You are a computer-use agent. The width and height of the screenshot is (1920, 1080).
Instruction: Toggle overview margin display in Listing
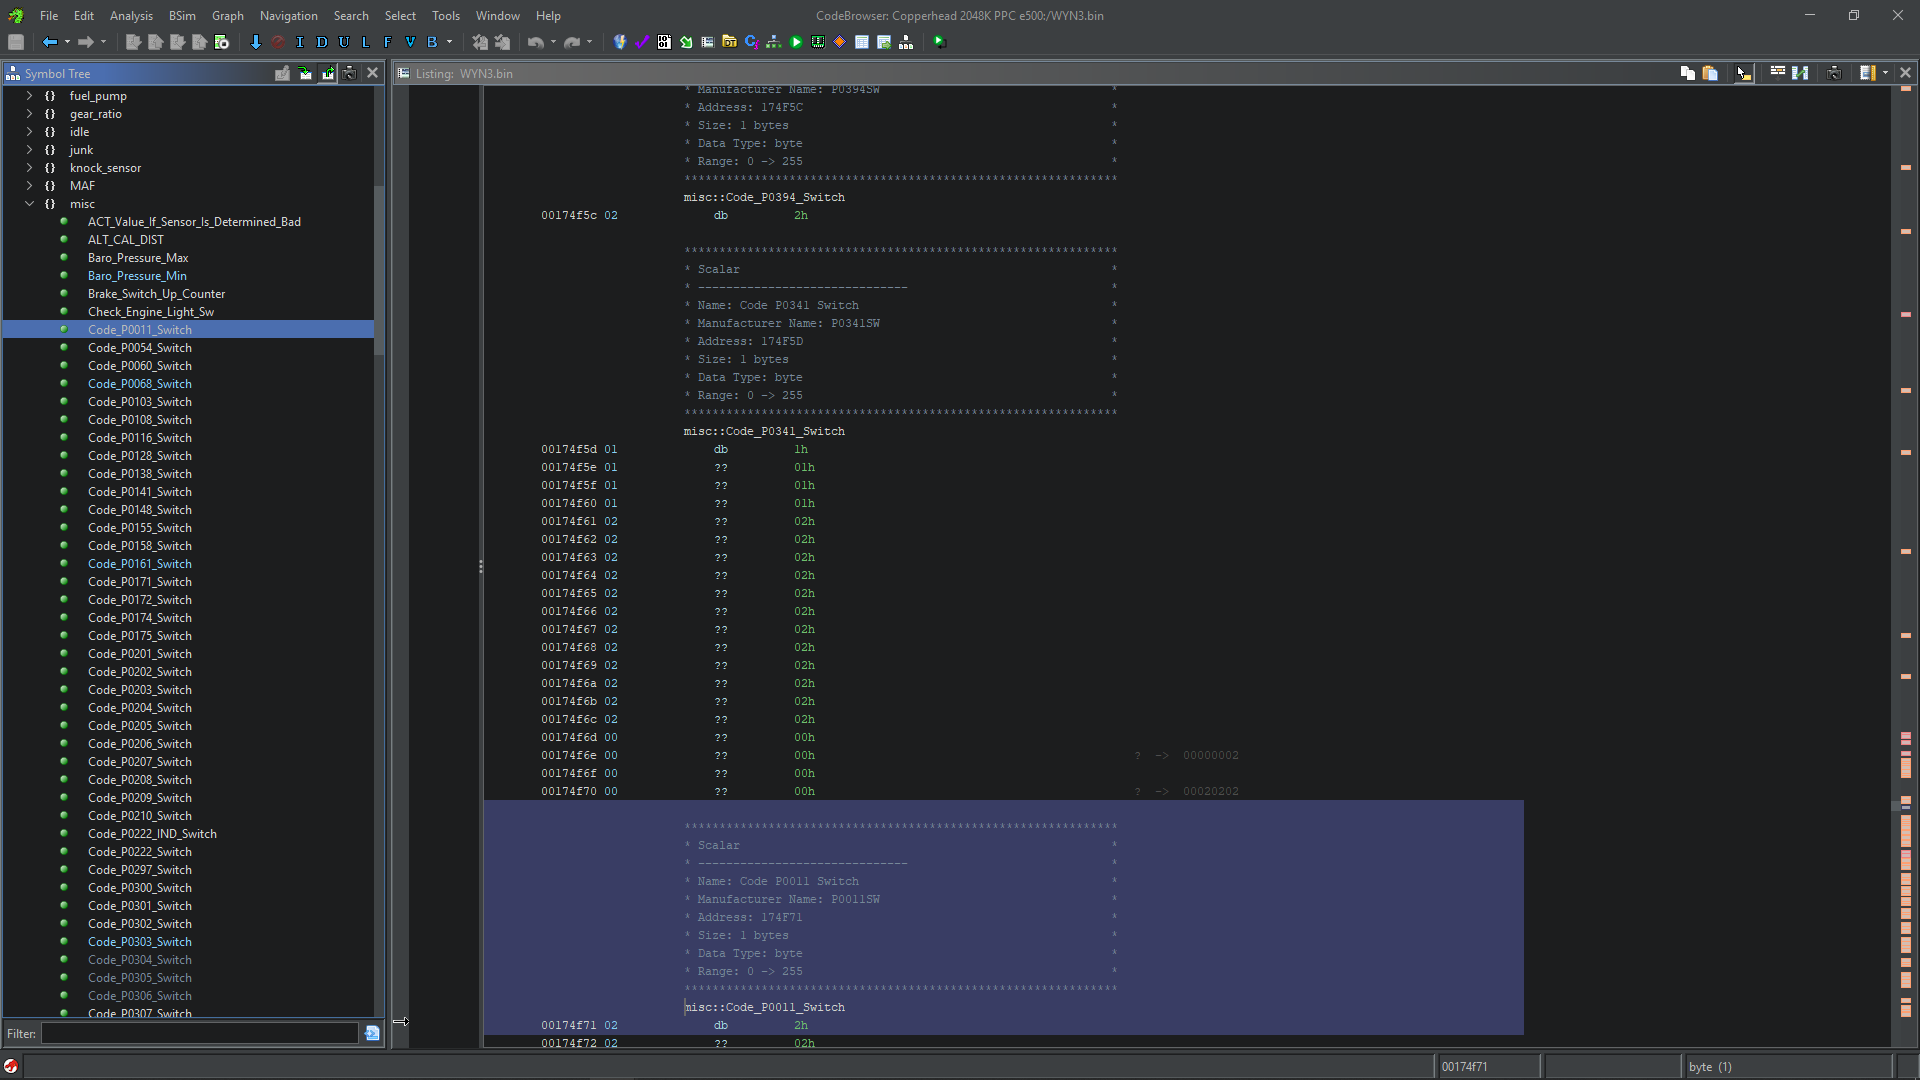(1867, 73)
